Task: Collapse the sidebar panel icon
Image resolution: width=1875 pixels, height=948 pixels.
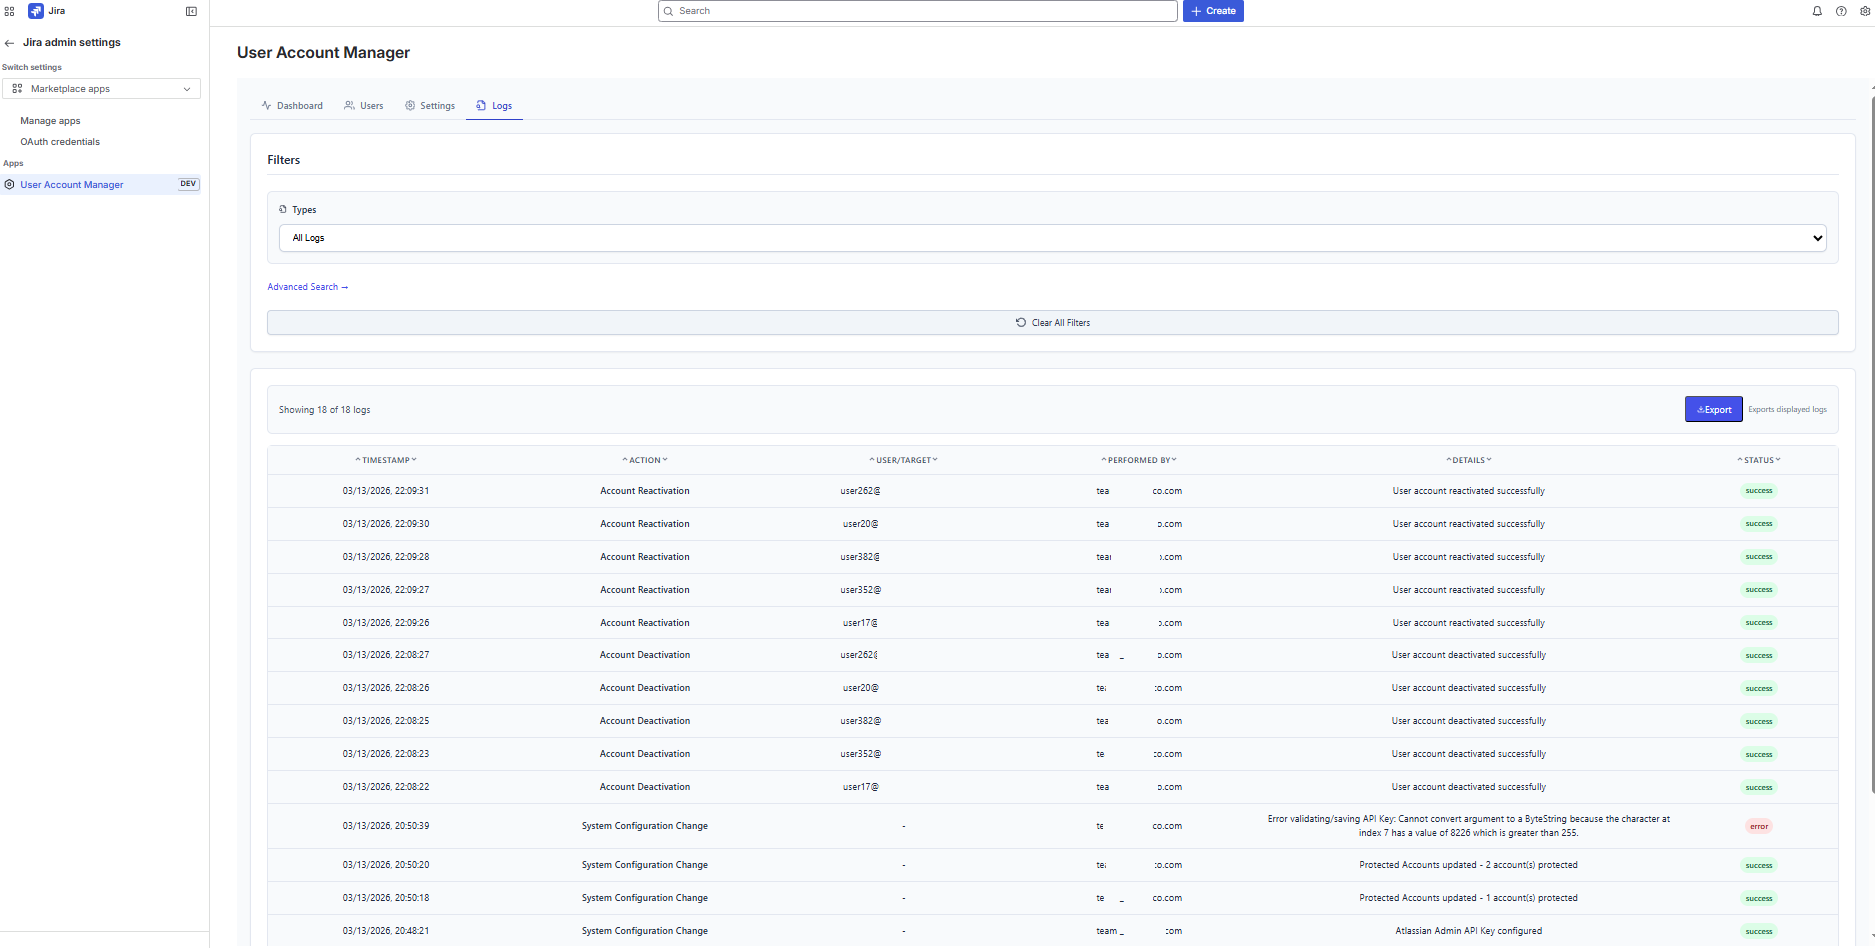Action: pyautogui.click(x=191, y=11)
